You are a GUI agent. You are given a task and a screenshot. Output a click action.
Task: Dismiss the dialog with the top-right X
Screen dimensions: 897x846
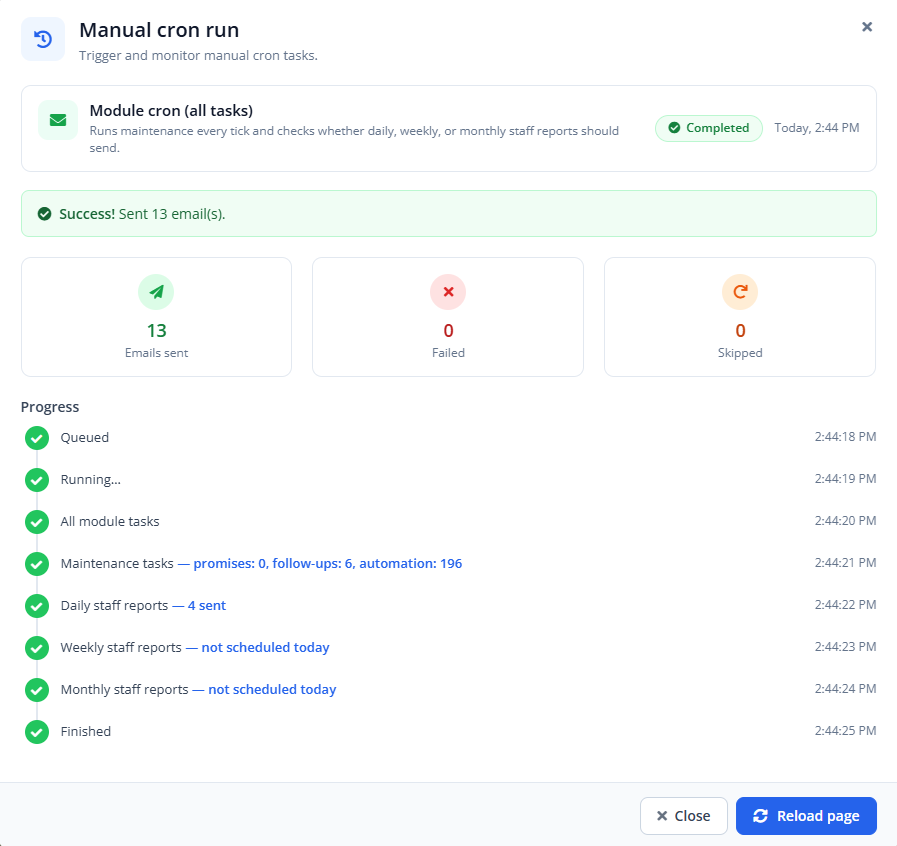(x=867, y=27)
